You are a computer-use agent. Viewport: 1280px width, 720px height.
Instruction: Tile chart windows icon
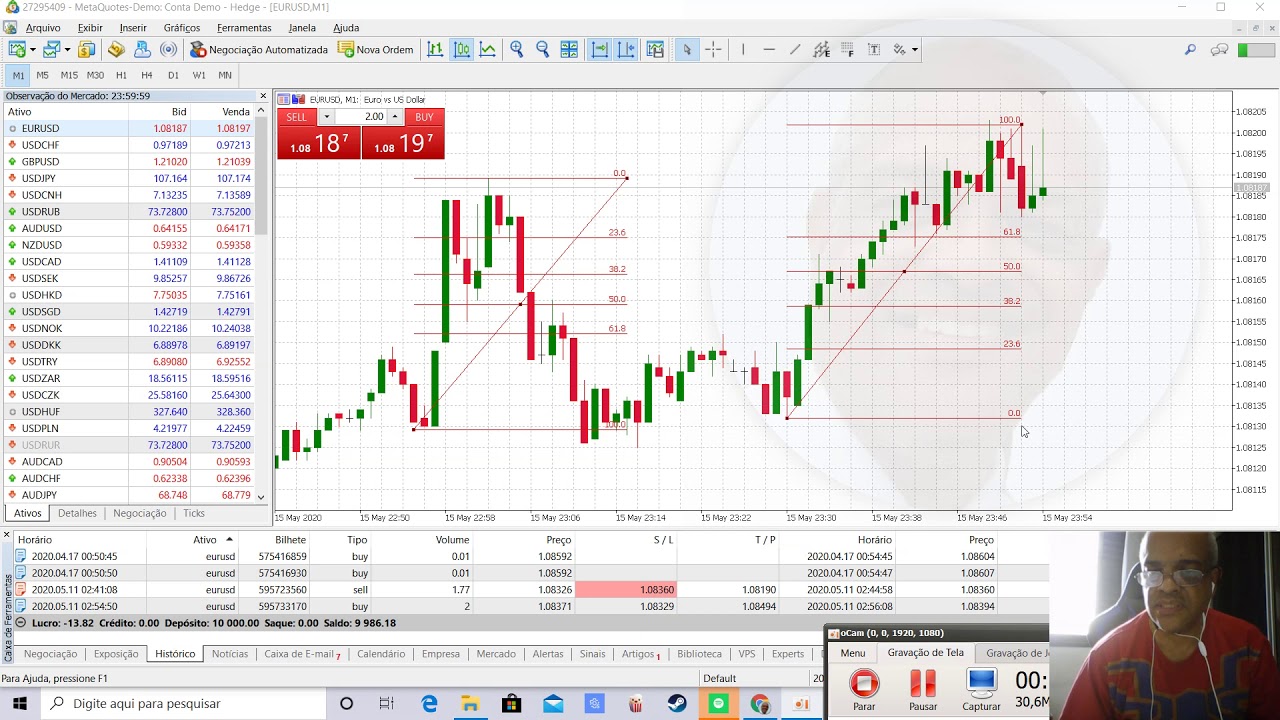coord(569,49)
